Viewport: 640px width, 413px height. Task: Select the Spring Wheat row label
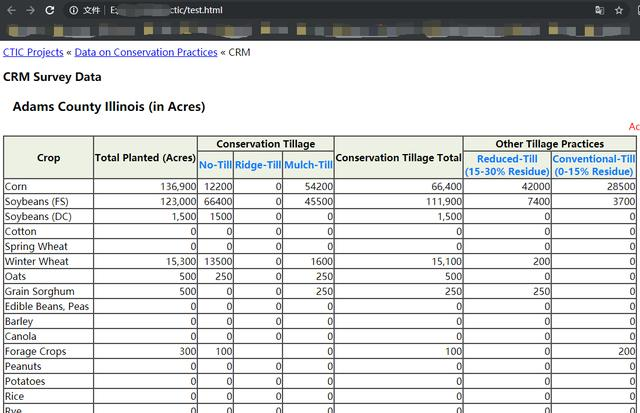(x=36, y=246)
